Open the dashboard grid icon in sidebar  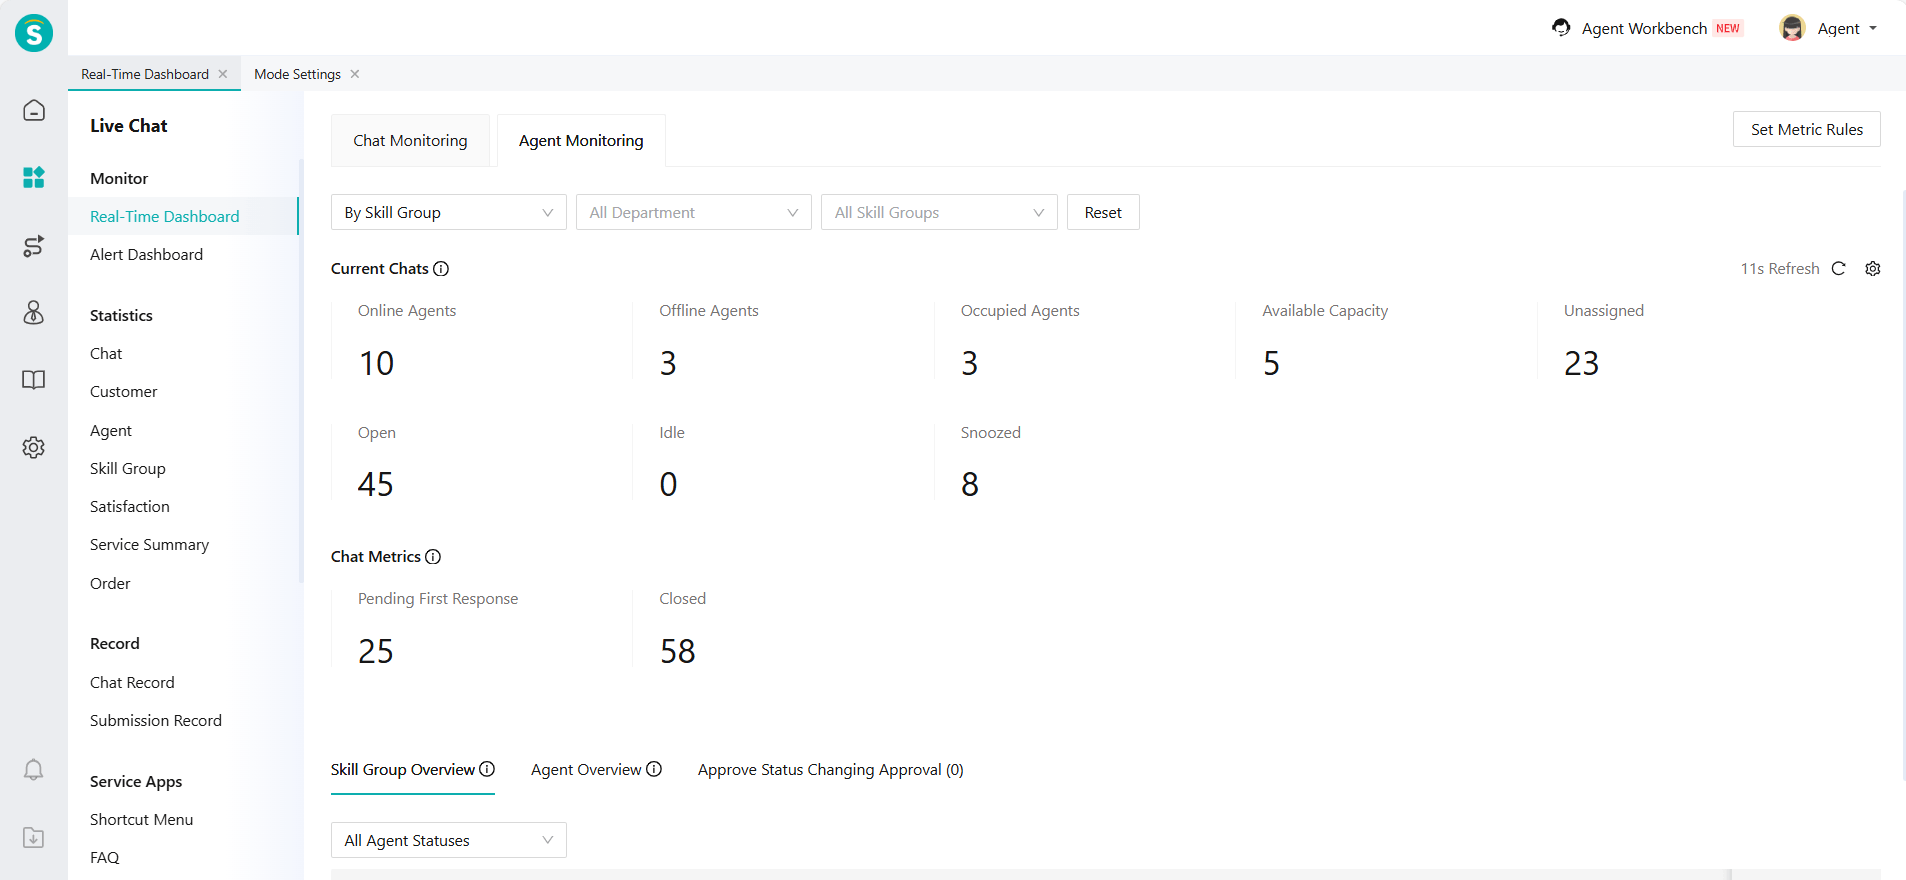34,178
